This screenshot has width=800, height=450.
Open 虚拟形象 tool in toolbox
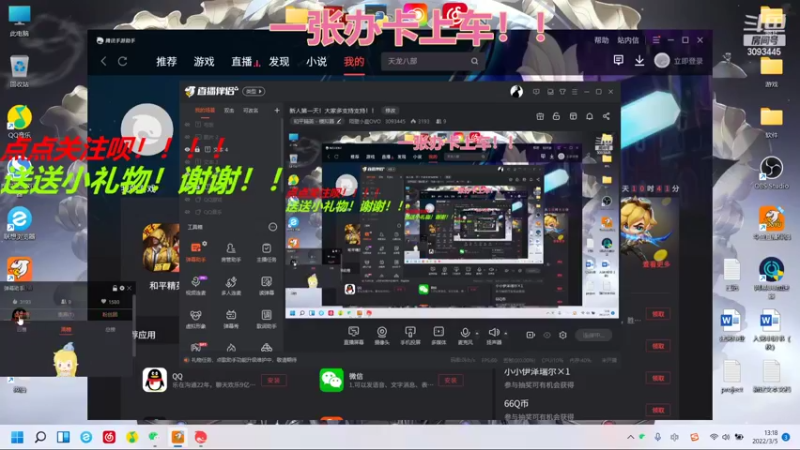pyautogui.click(x=196, y=319)
